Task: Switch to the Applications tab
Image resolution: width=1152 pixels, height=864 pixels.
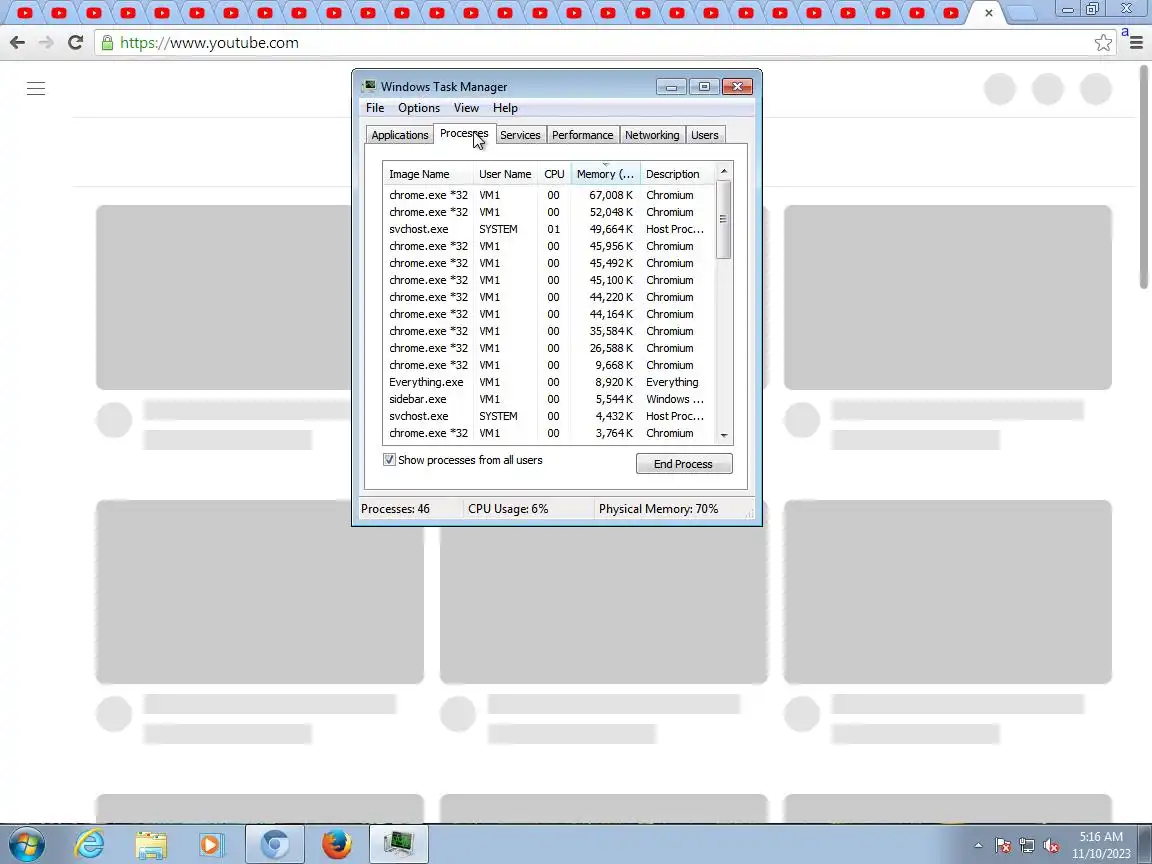Action: coord(400,135)
